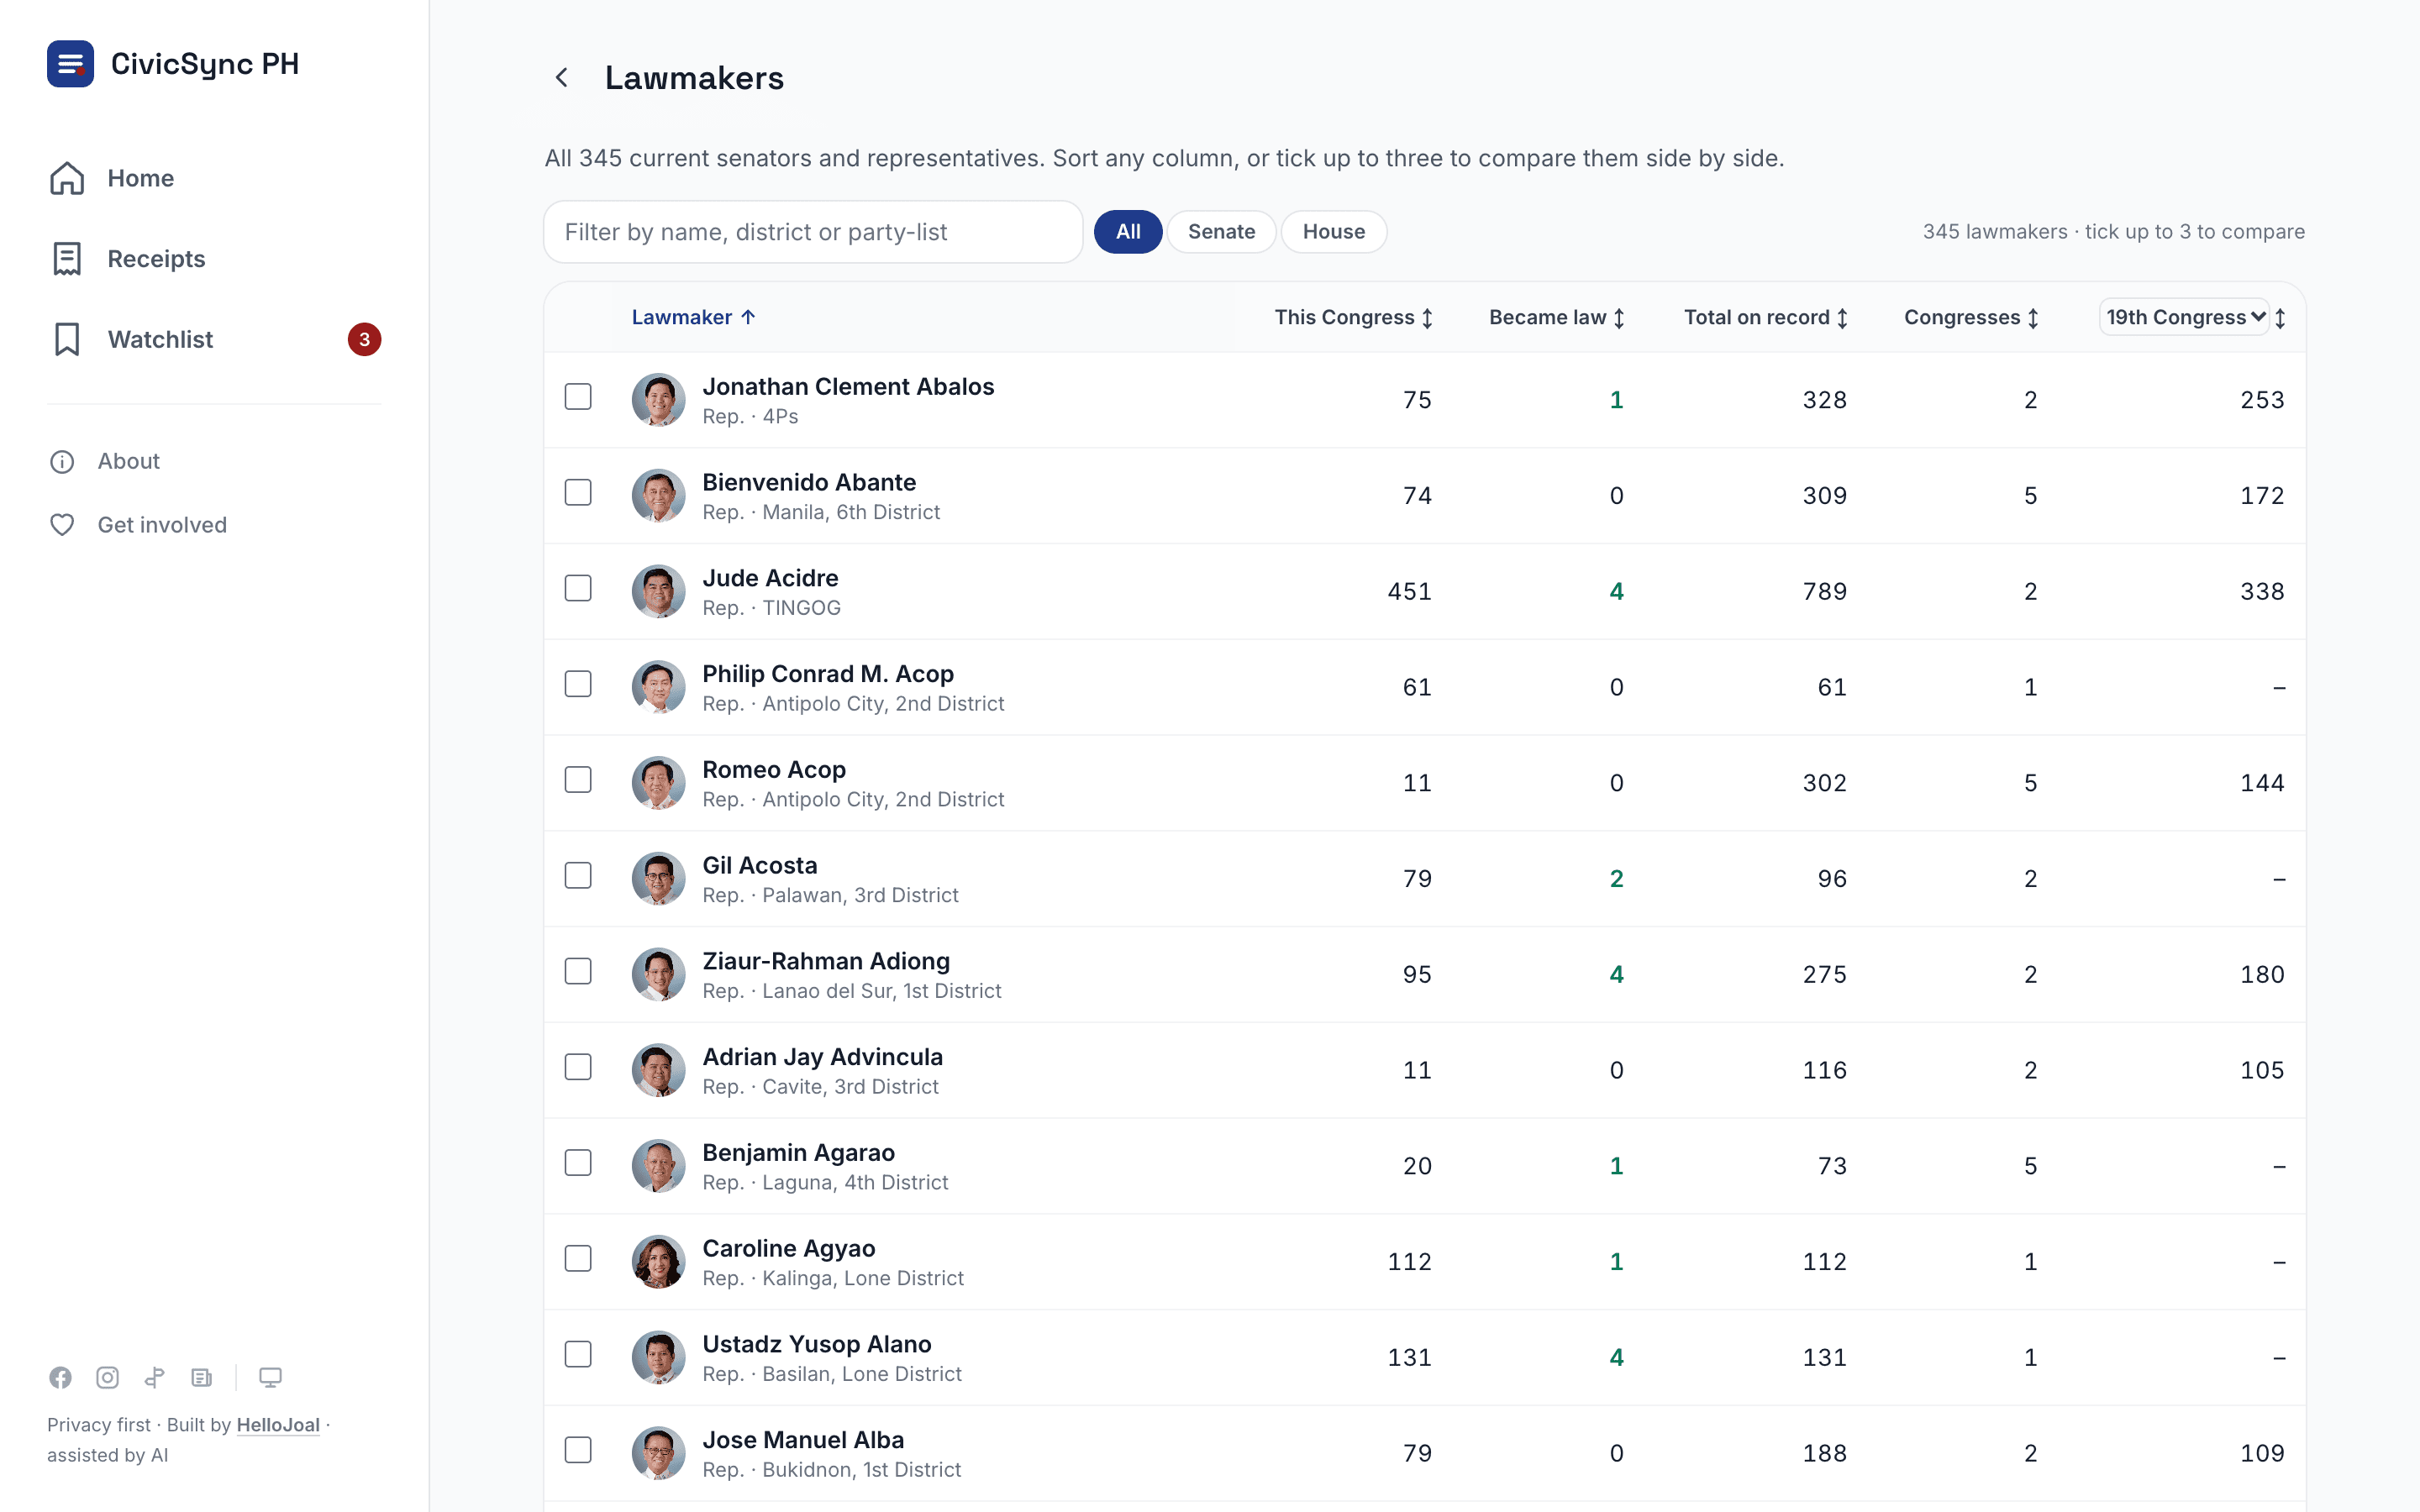This screenshot has width=2420, height=1512.
Task: Tick the checkbox for Bienvenido Abante
Action: pyautogui.click(x=578, y=492)
